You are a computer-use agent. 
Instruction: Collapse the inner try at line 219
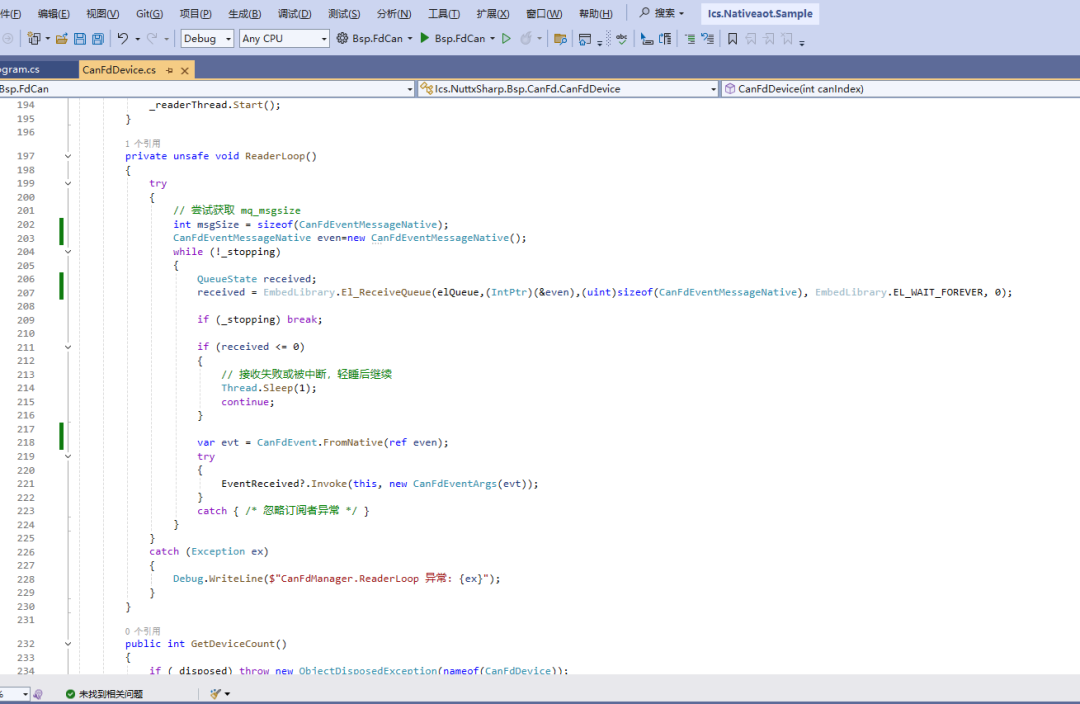68,456
